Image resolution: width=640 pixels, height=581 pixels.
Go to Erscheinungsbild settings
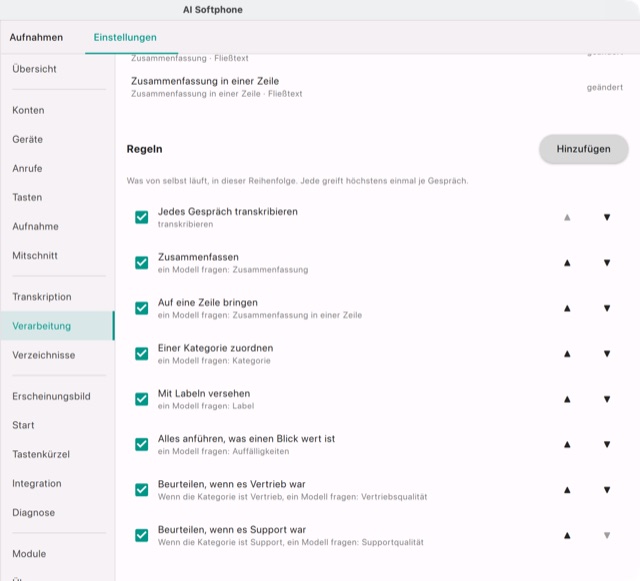57,396
